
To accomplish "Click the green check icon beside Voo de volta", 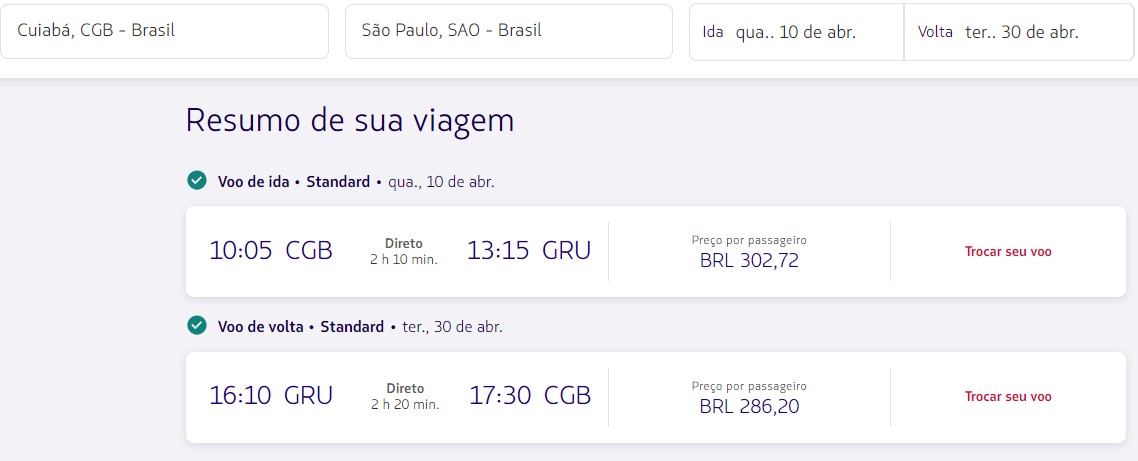I will 197,326.
